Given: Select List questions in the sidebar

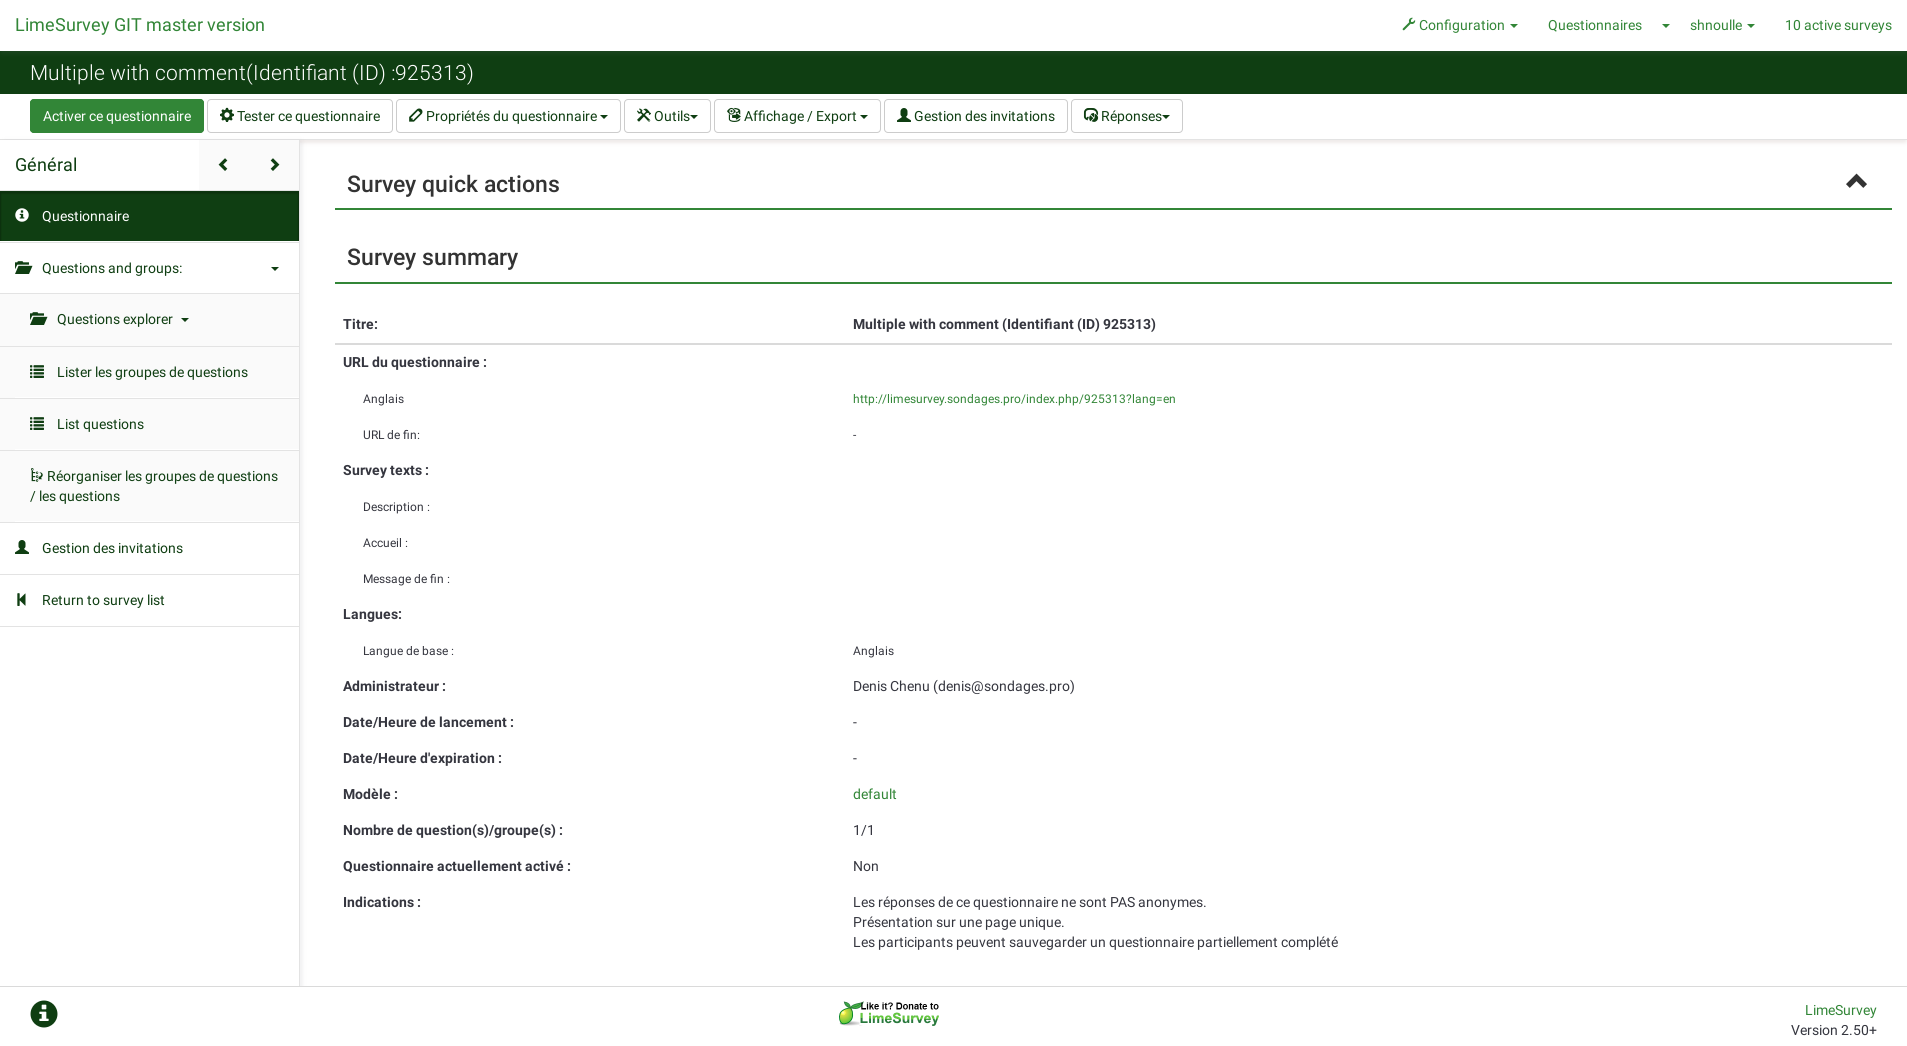Looking at the screenshot, I should tap(100, 424).
